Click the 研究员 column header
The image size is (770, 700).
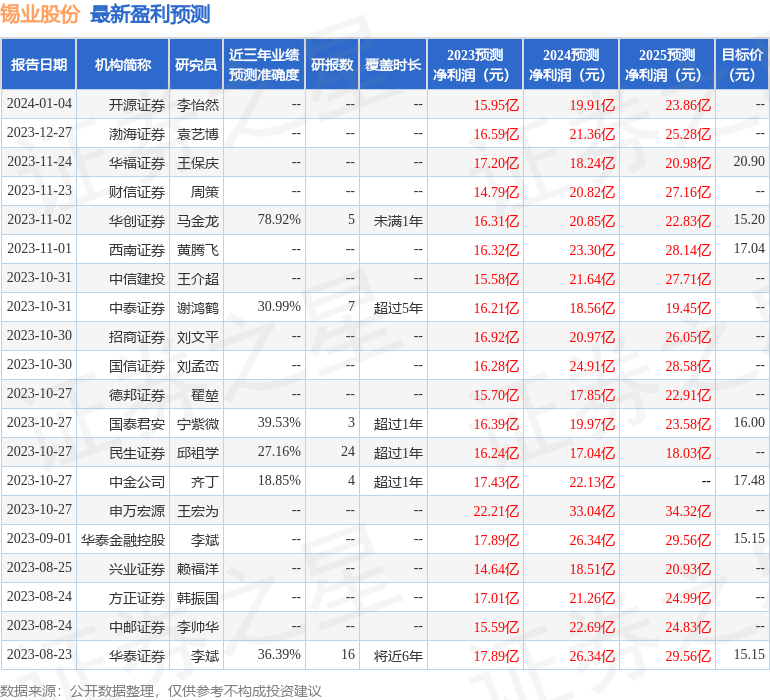[x=196, y=64]
